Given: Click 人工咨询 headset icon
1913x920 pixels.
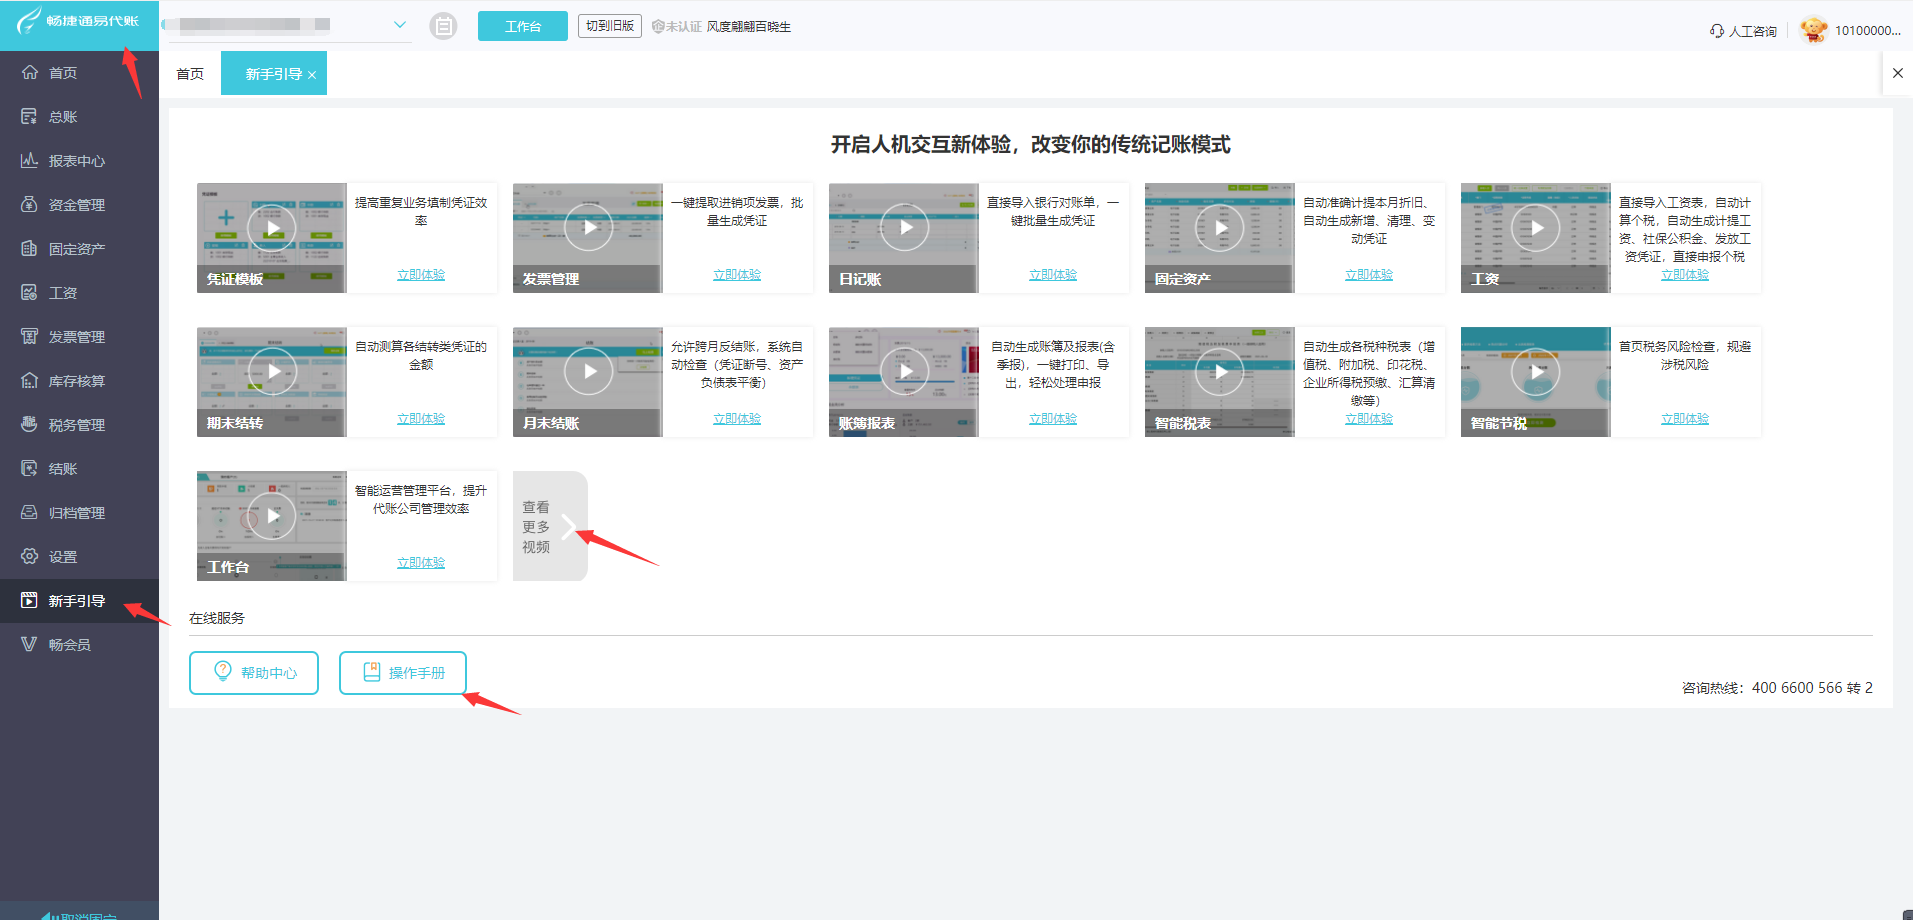Looking at the screenshot, I should pos(1717,31).
